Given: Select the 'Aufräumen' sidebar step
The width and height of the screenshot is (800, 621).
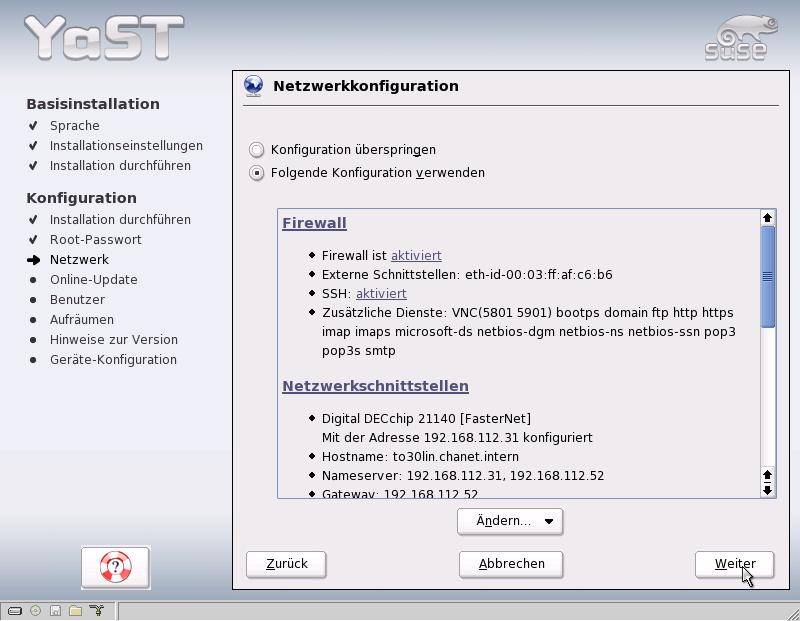Looking at the screenshot, I should tap(82, 319).
